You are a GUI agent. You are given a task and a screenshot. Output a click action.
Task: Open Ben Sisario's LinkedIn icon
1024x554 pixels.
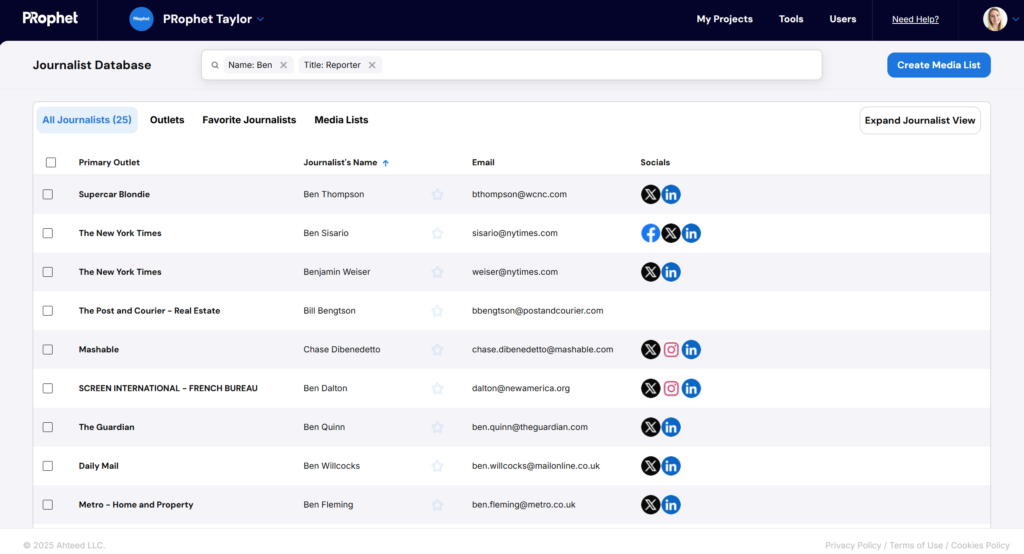[x=691, y=233]
